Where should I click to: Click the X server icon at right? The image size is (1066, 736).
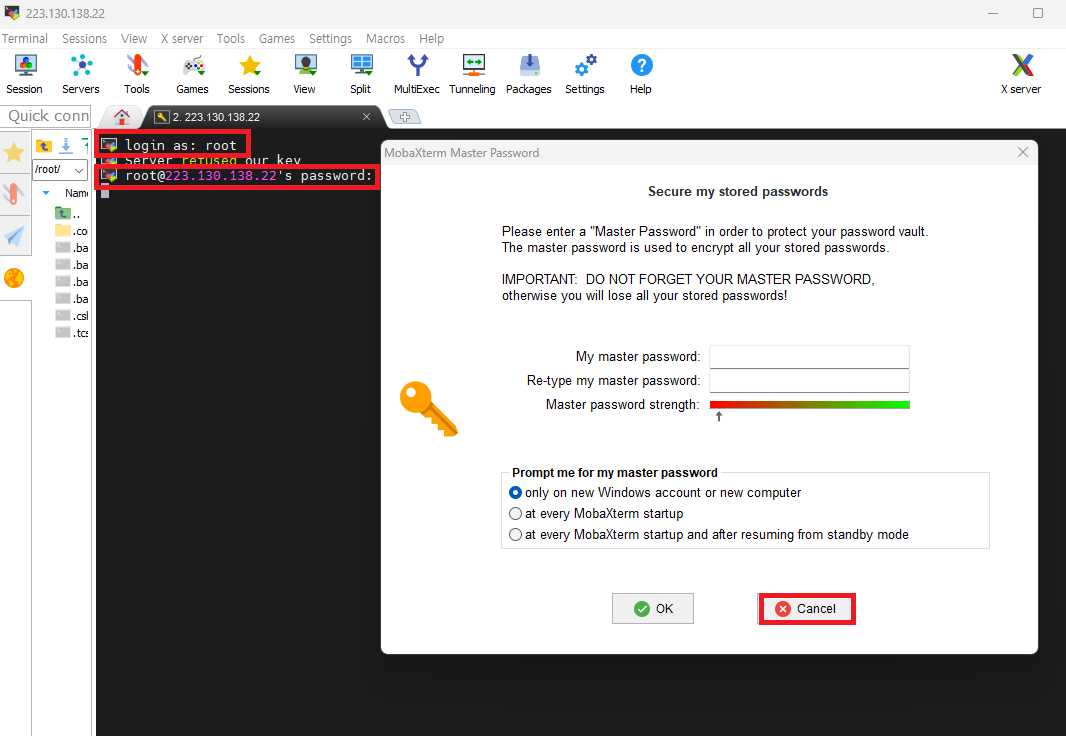(x=1021, y=74)
